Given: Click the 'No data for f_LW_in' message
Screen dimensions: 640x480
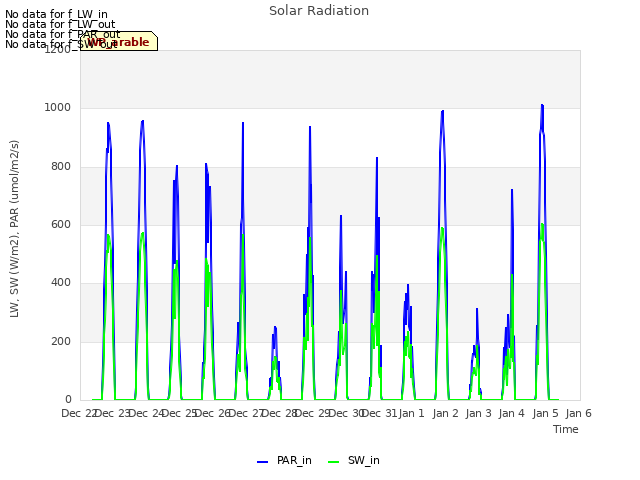Looking at the screenshot, I should point(56,15).
